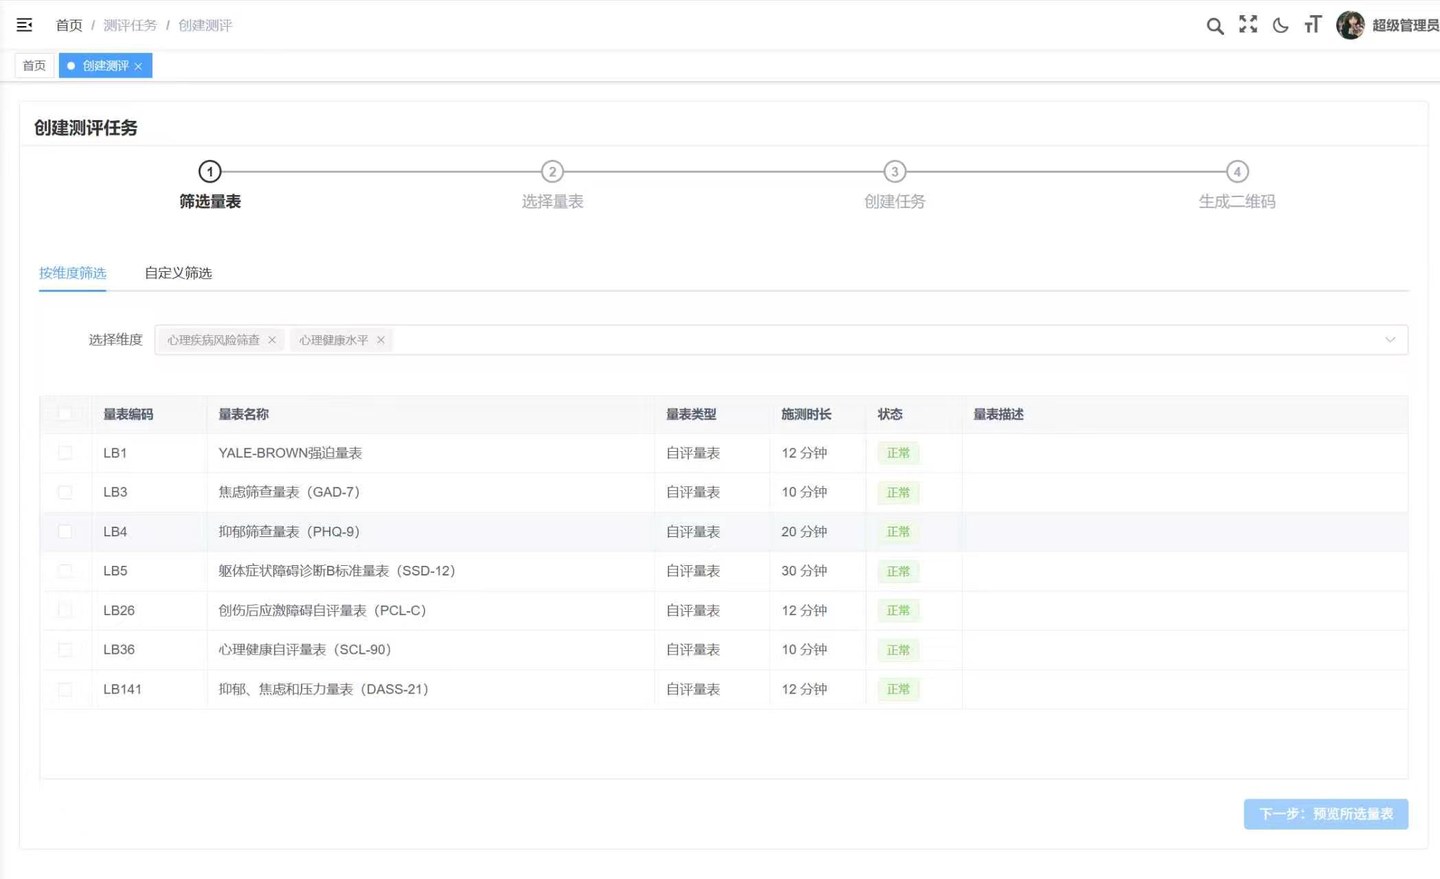The height and width of the screenshot is (879, 1440).
Task: Check the LB26 row checkbox
Action: tap(65, 610)
